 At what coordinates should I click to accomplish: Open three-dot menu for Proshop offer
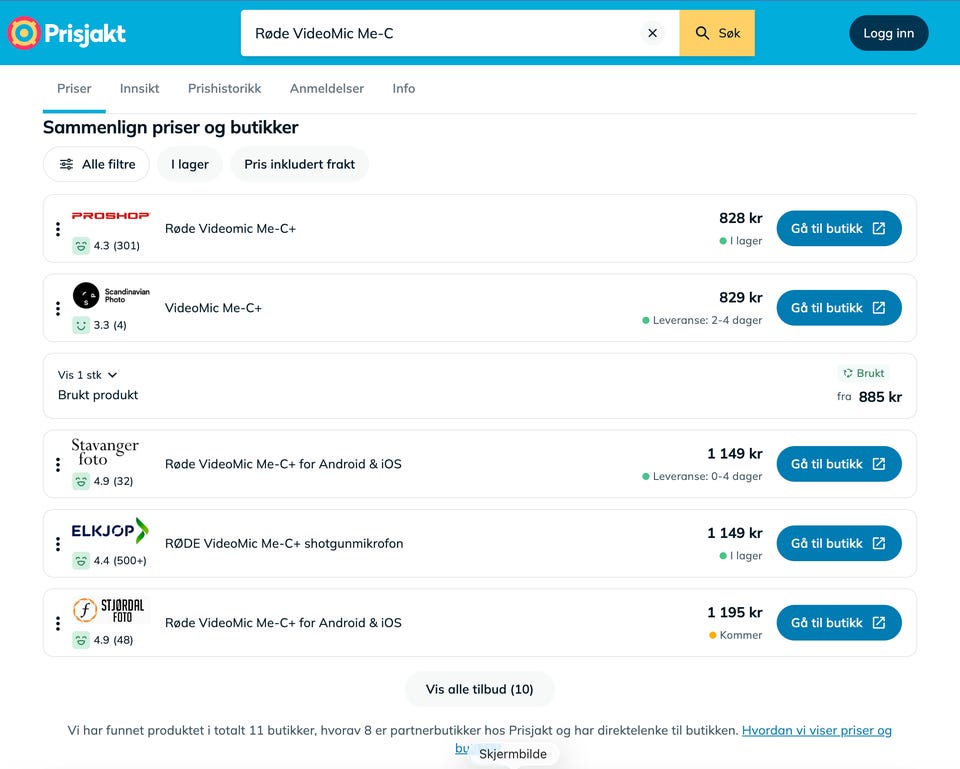(x=58, y=229)
